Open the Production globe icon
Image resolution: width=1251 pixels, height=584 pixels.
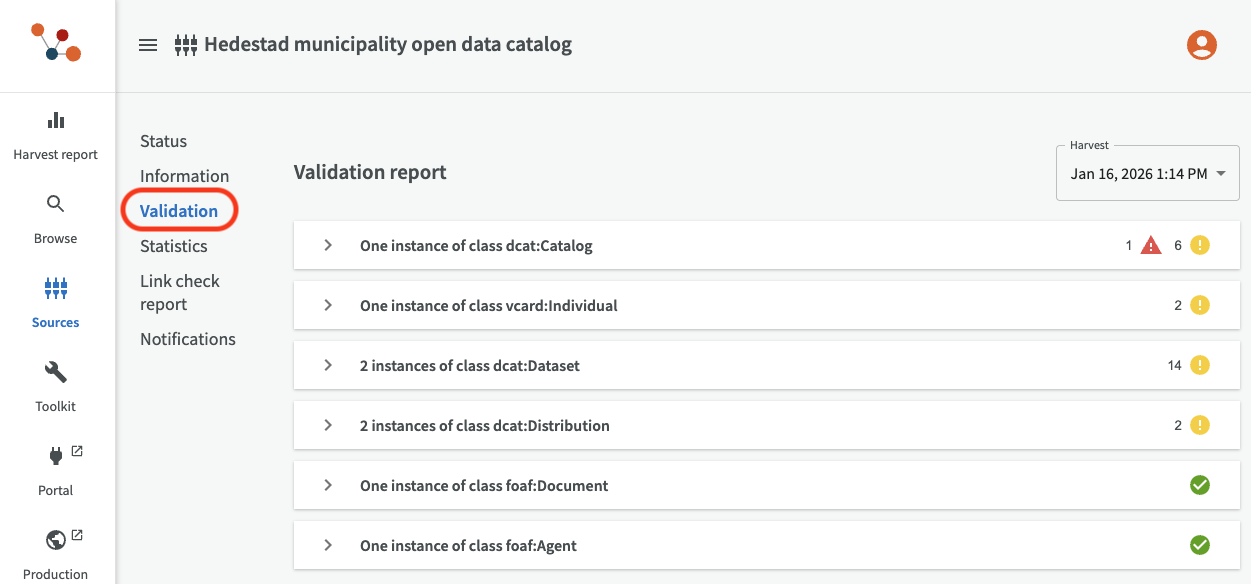tap(56, 541)
